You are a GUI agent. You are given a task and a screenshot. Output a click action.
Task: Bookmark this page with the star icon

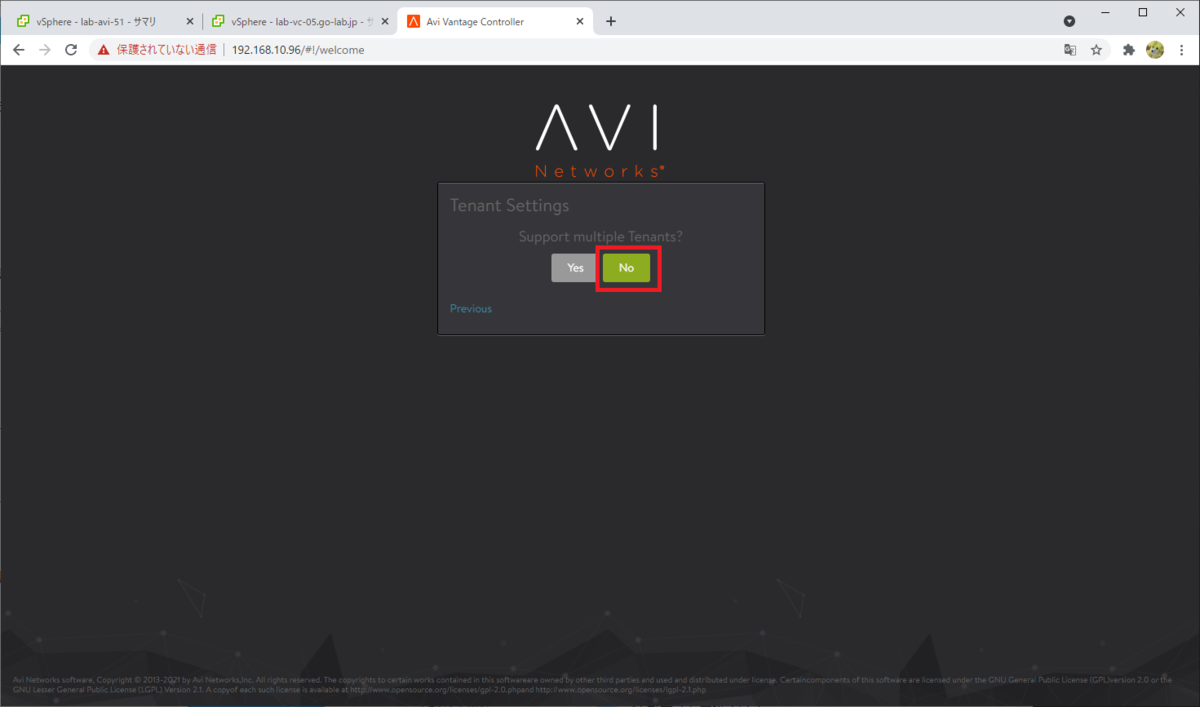point(1096,50)
